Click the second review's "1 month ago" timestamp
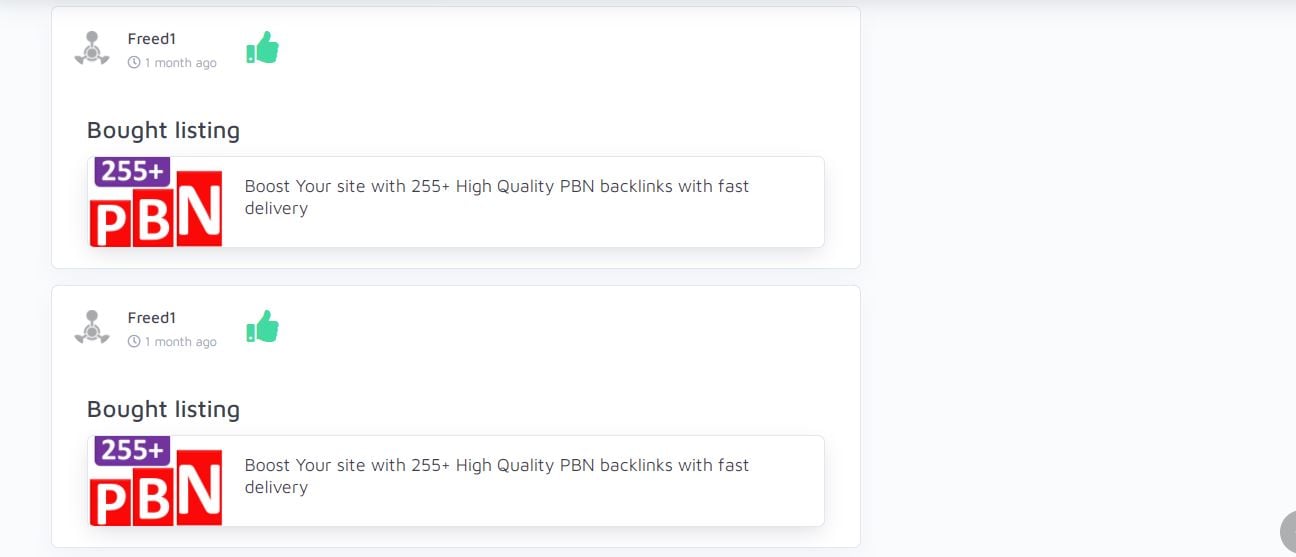The image size is (1296, 557). [x=181, y=342]
